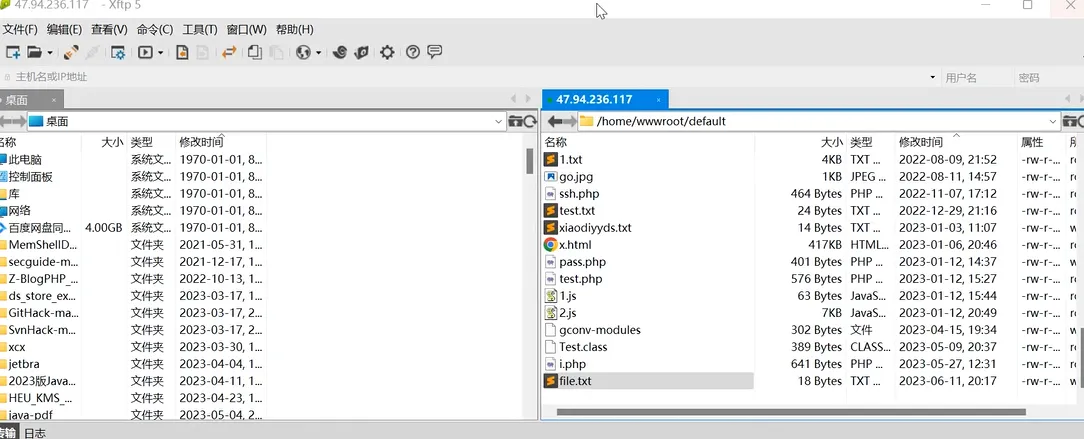The image size is (1084, 439).
Task: Click the speech bubble feedback icon
Action: 435,52
